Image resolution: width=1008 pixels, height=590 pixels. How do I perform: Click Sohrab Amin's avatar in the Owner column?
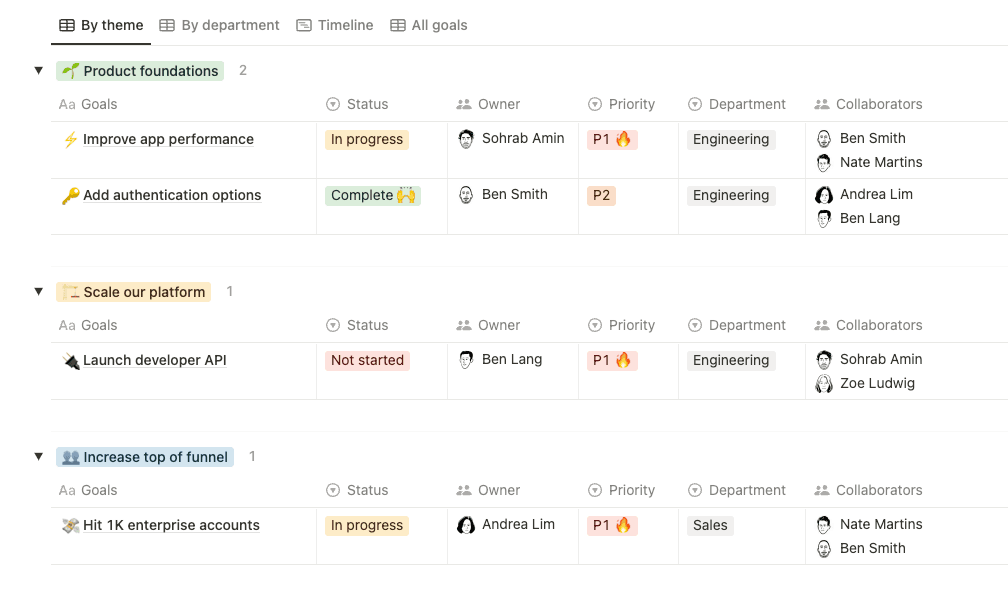point(466,139)
